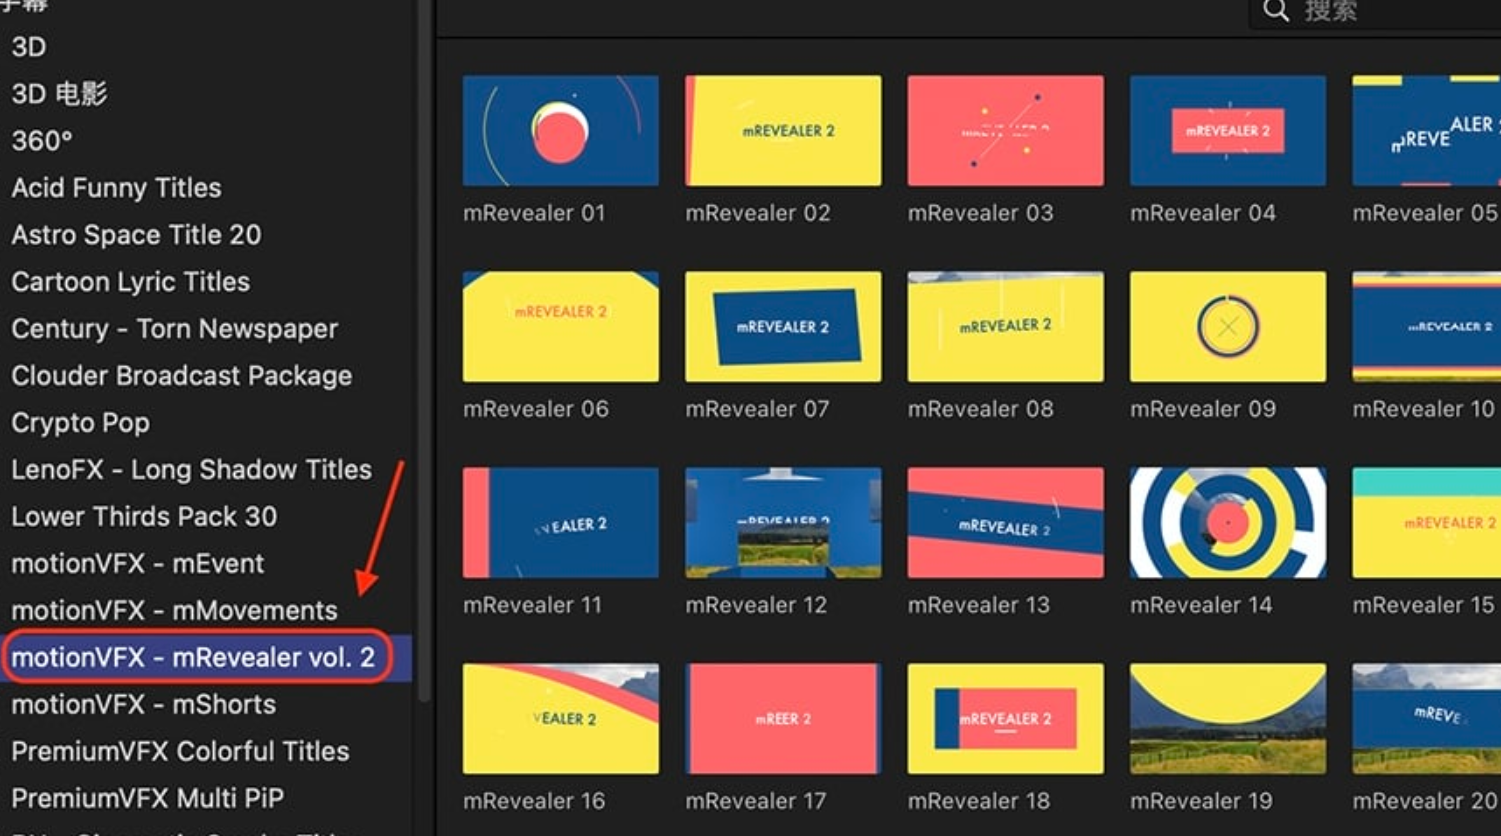Choose the mRevealer 08 thumbnail
This screenshot has width=1501, height=836.
[1006, 327]
